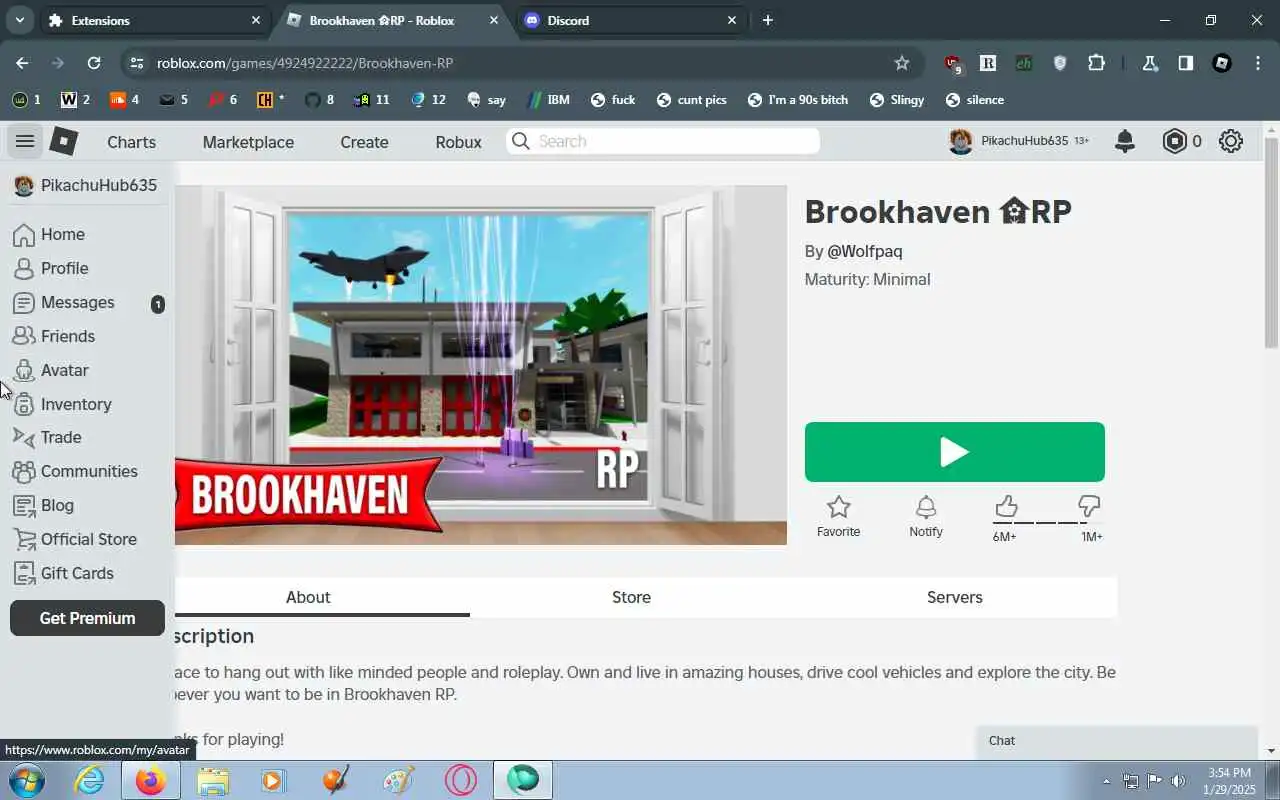Click the Chrome profile avatar icon

coord(1222,63)
